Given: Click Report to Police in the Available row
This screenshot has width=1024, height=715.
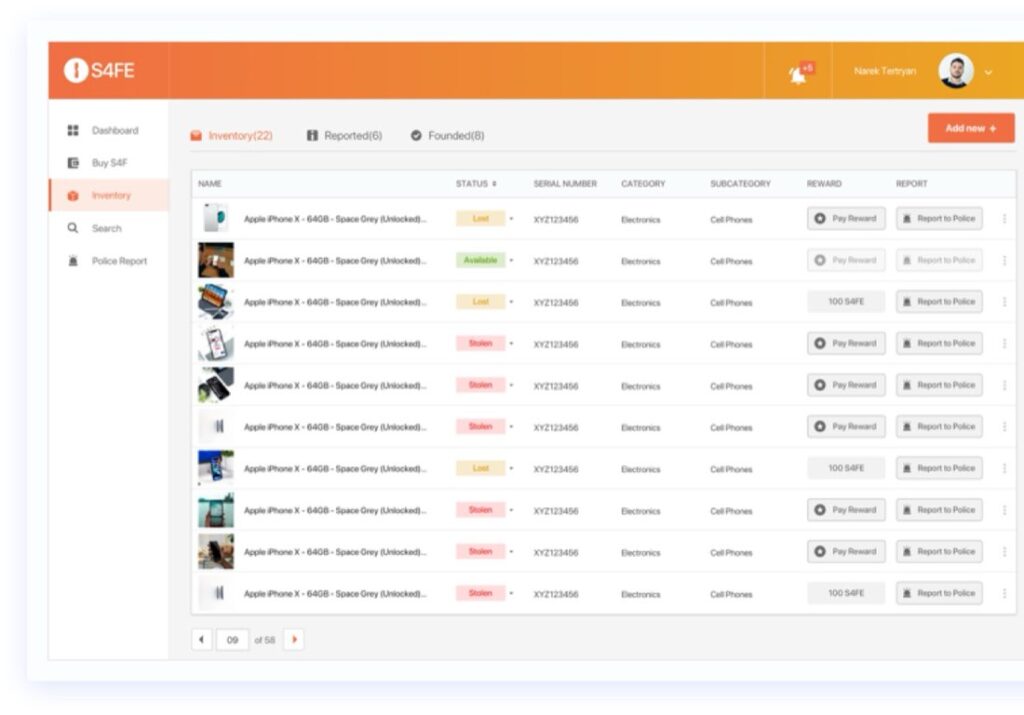Looking at the screenshot, I should point(939,260).
